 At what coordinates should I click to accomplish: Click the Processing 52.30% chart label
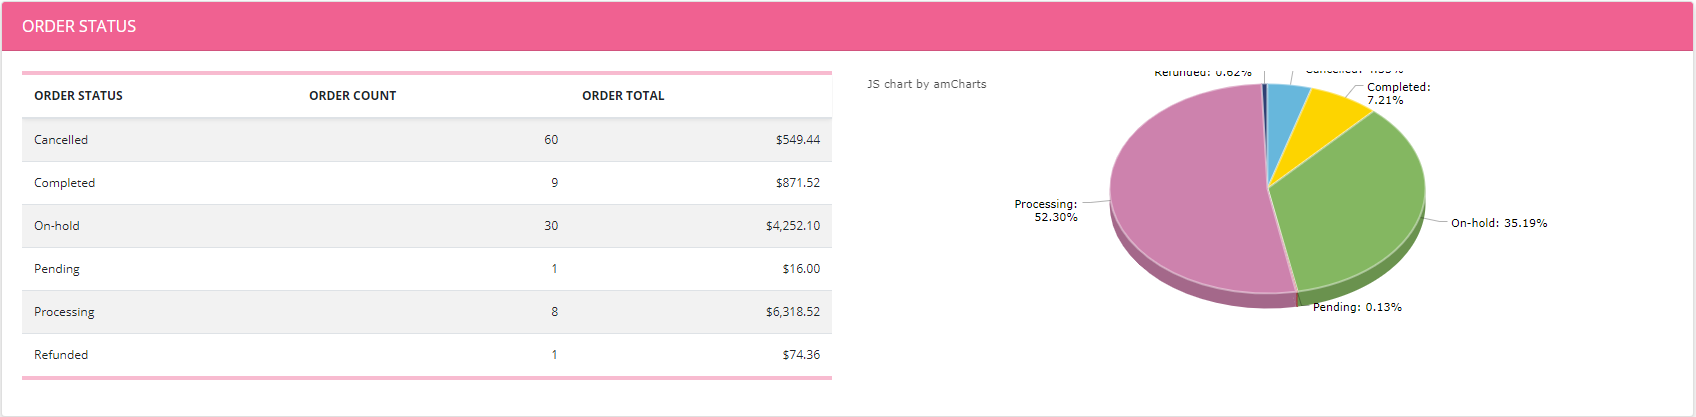point(1046,210)
